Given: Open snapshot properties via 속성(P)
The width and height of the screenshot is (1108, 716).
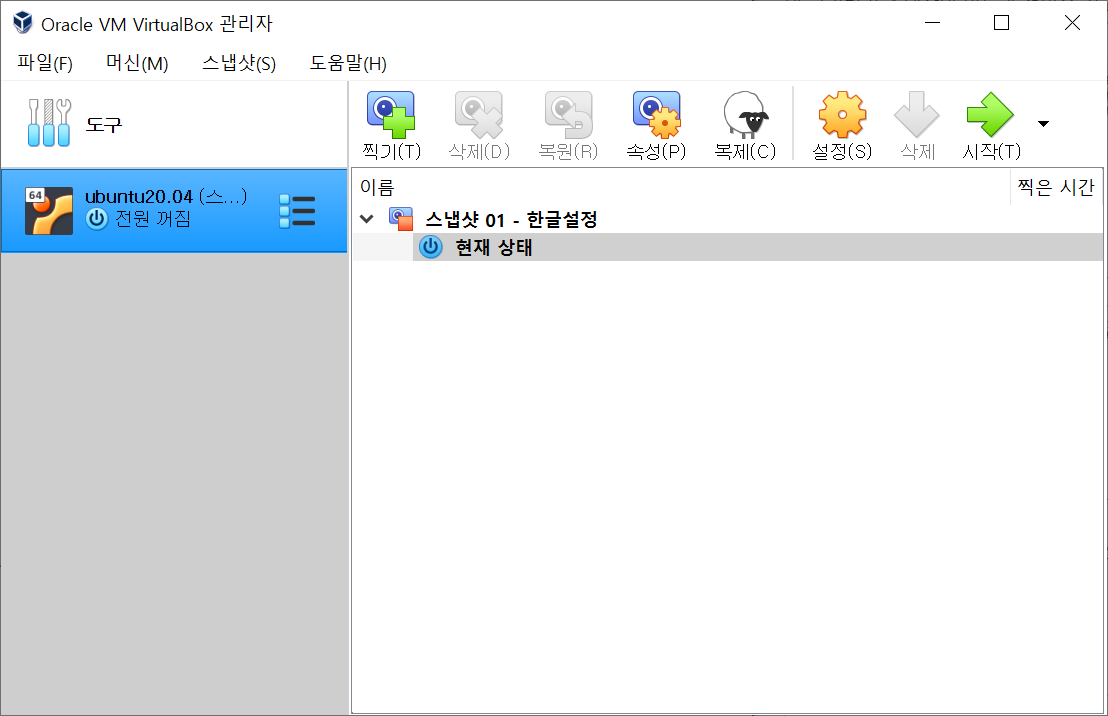Looking at the screenshot, I should point(656,125).
